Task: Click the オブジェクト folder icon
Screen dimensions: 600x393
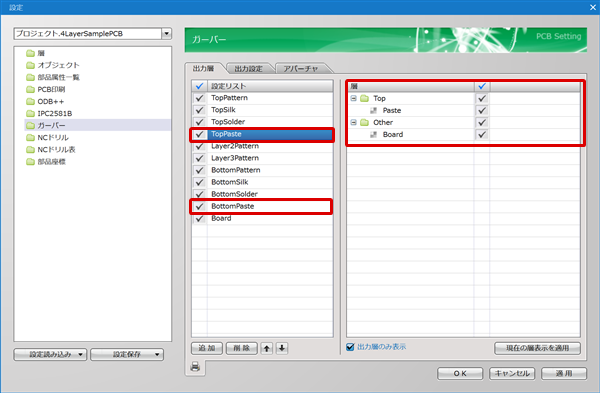Action: pyautogui.click(x=31, y=65)
